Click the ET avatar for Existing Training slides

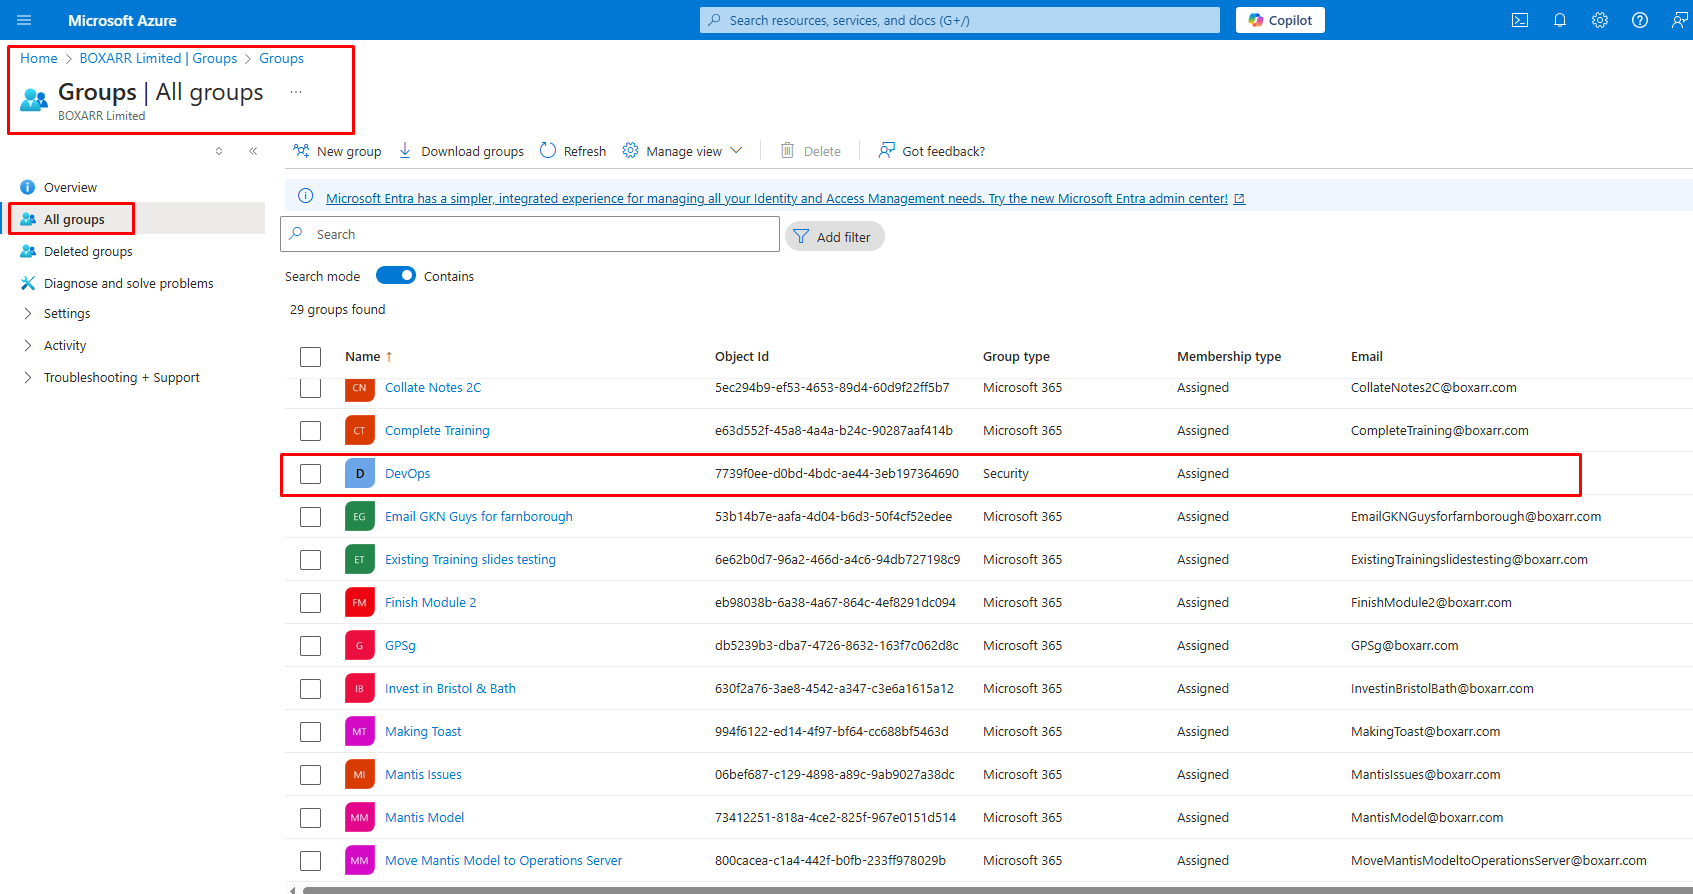(x=360, y=560)
